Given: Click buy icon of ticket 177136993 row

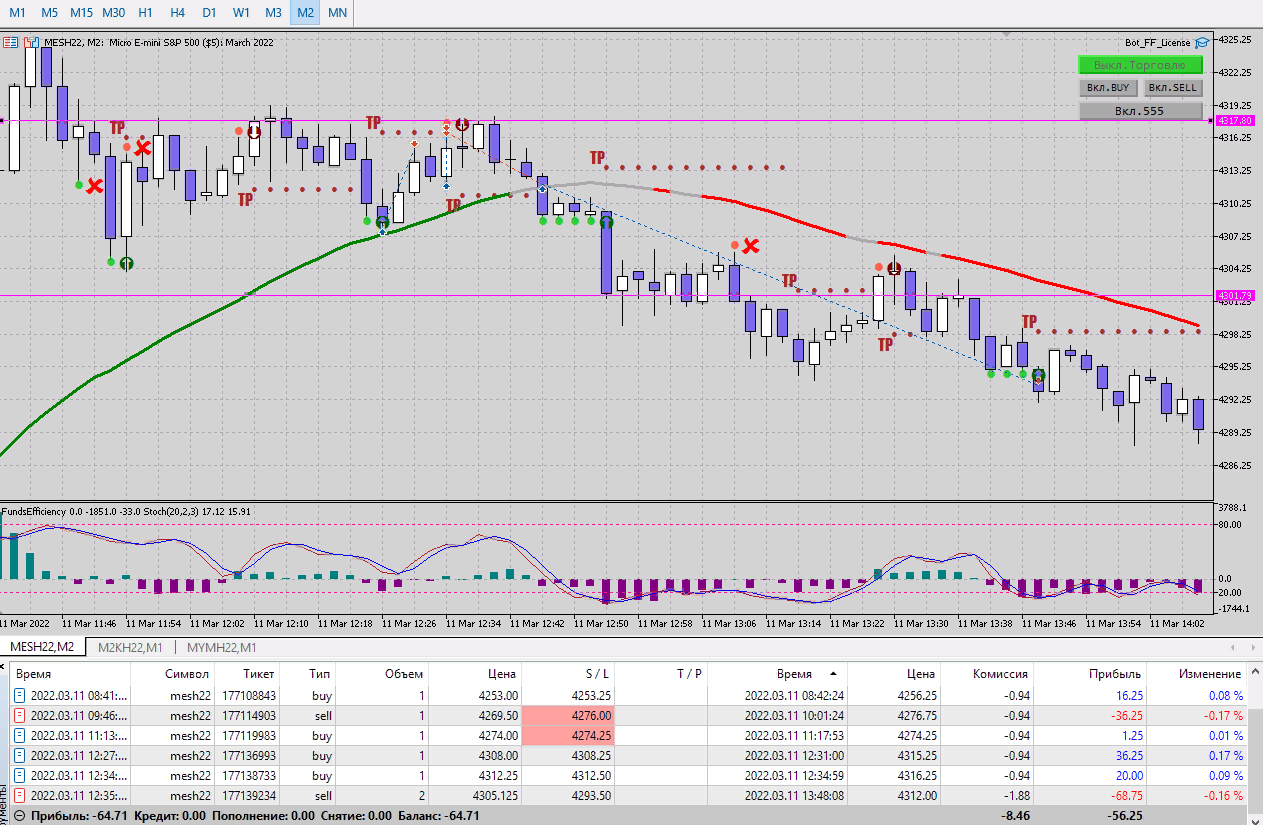Looking at the screenshot, I should 19,755.
